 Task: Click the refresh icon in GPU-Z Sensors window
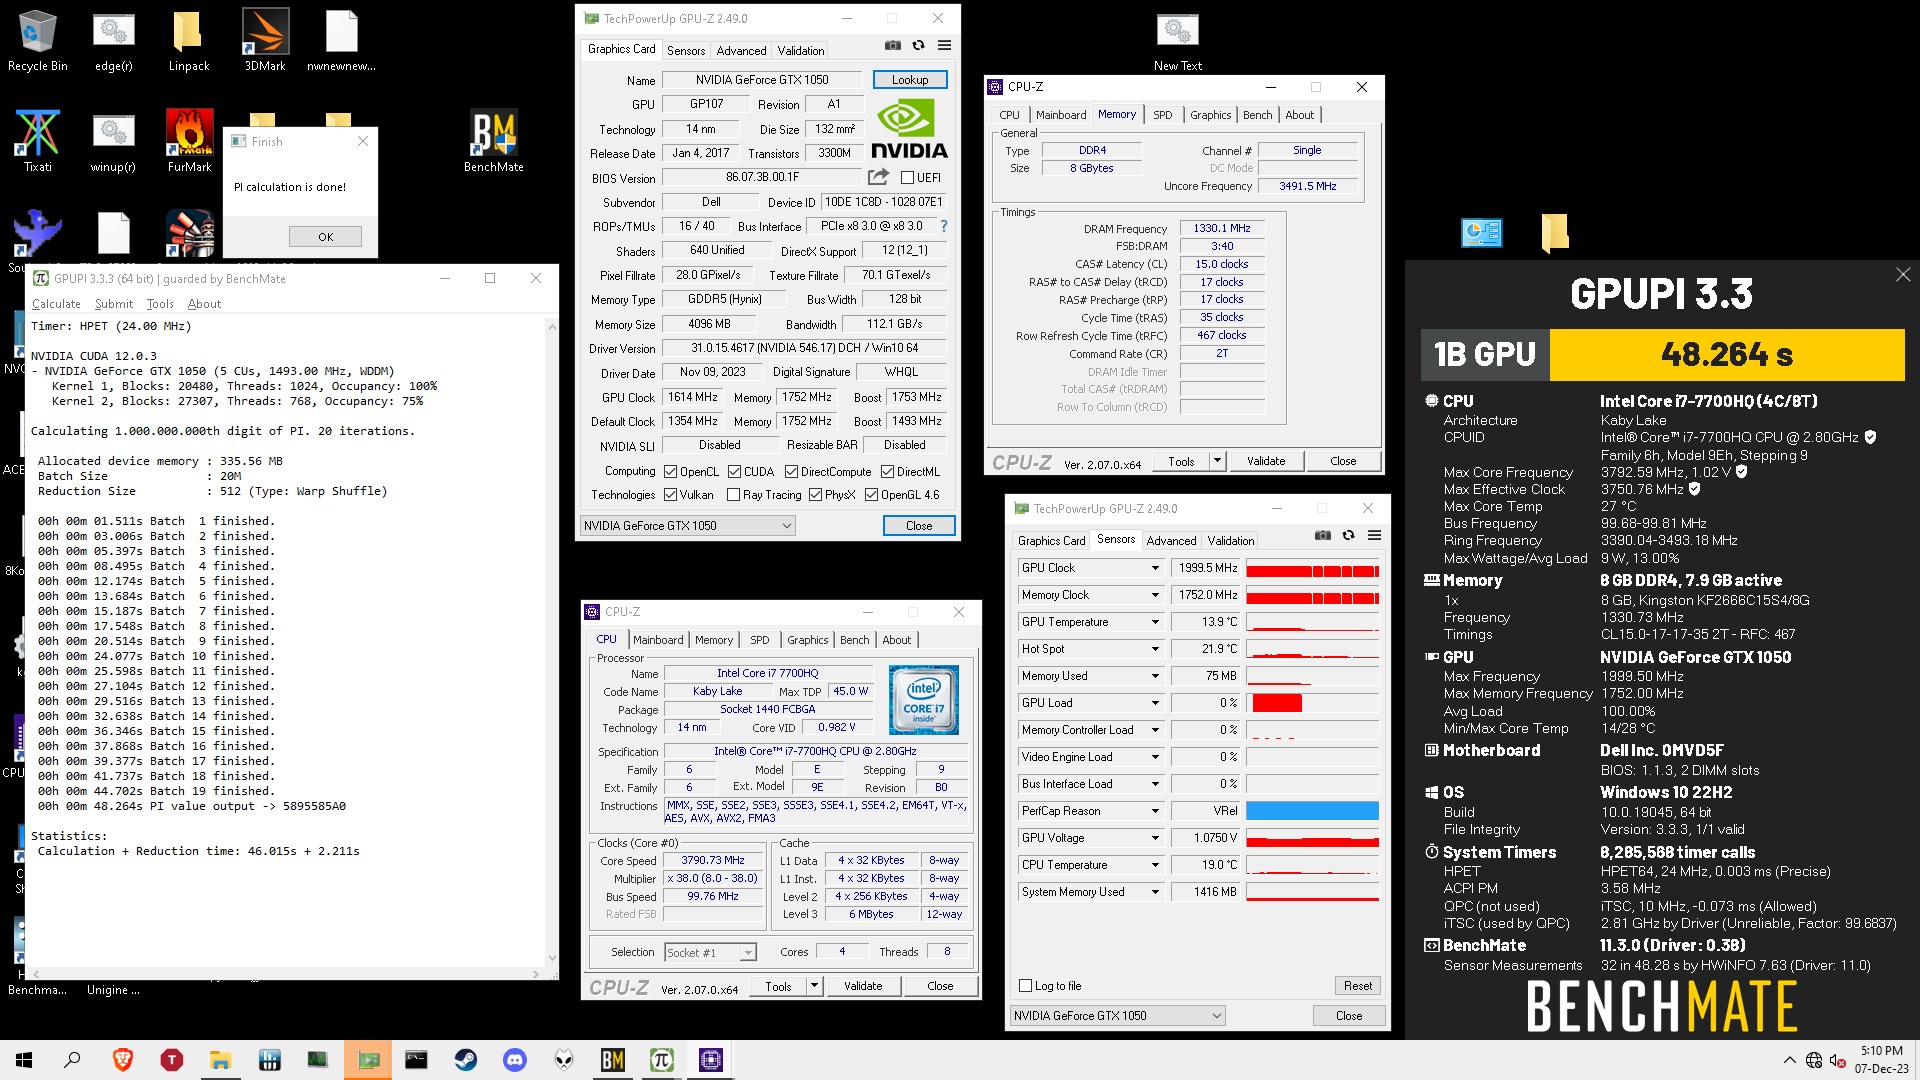coord(1348,535)
